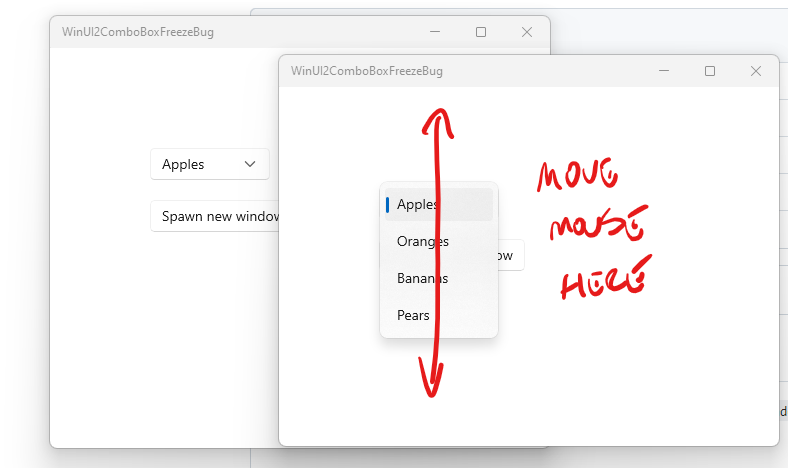Maximize the back WinUI2ComboBoxFreezeBug window
Image resolution: width=788 pixels, height=468 pixels.
(x=481, y=32)
